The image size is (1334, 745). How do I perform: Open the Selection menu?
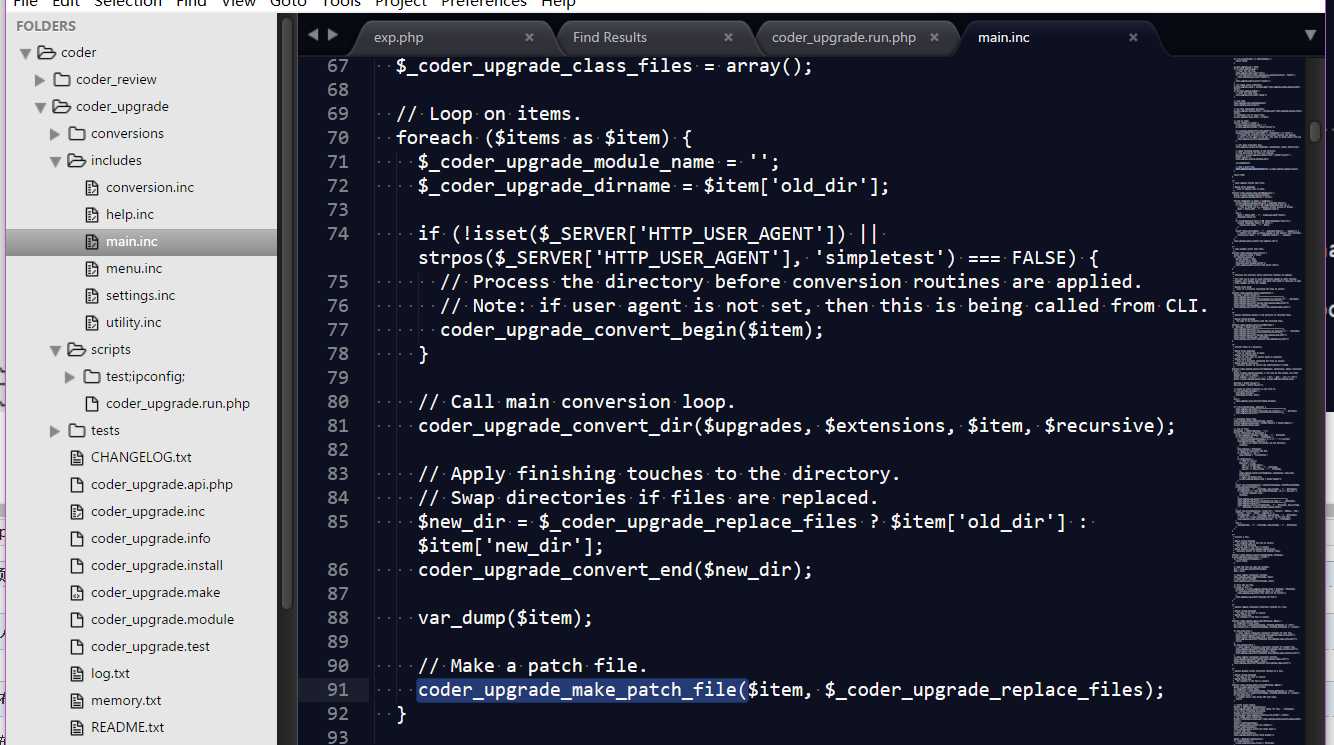click(x=128, y=3)
